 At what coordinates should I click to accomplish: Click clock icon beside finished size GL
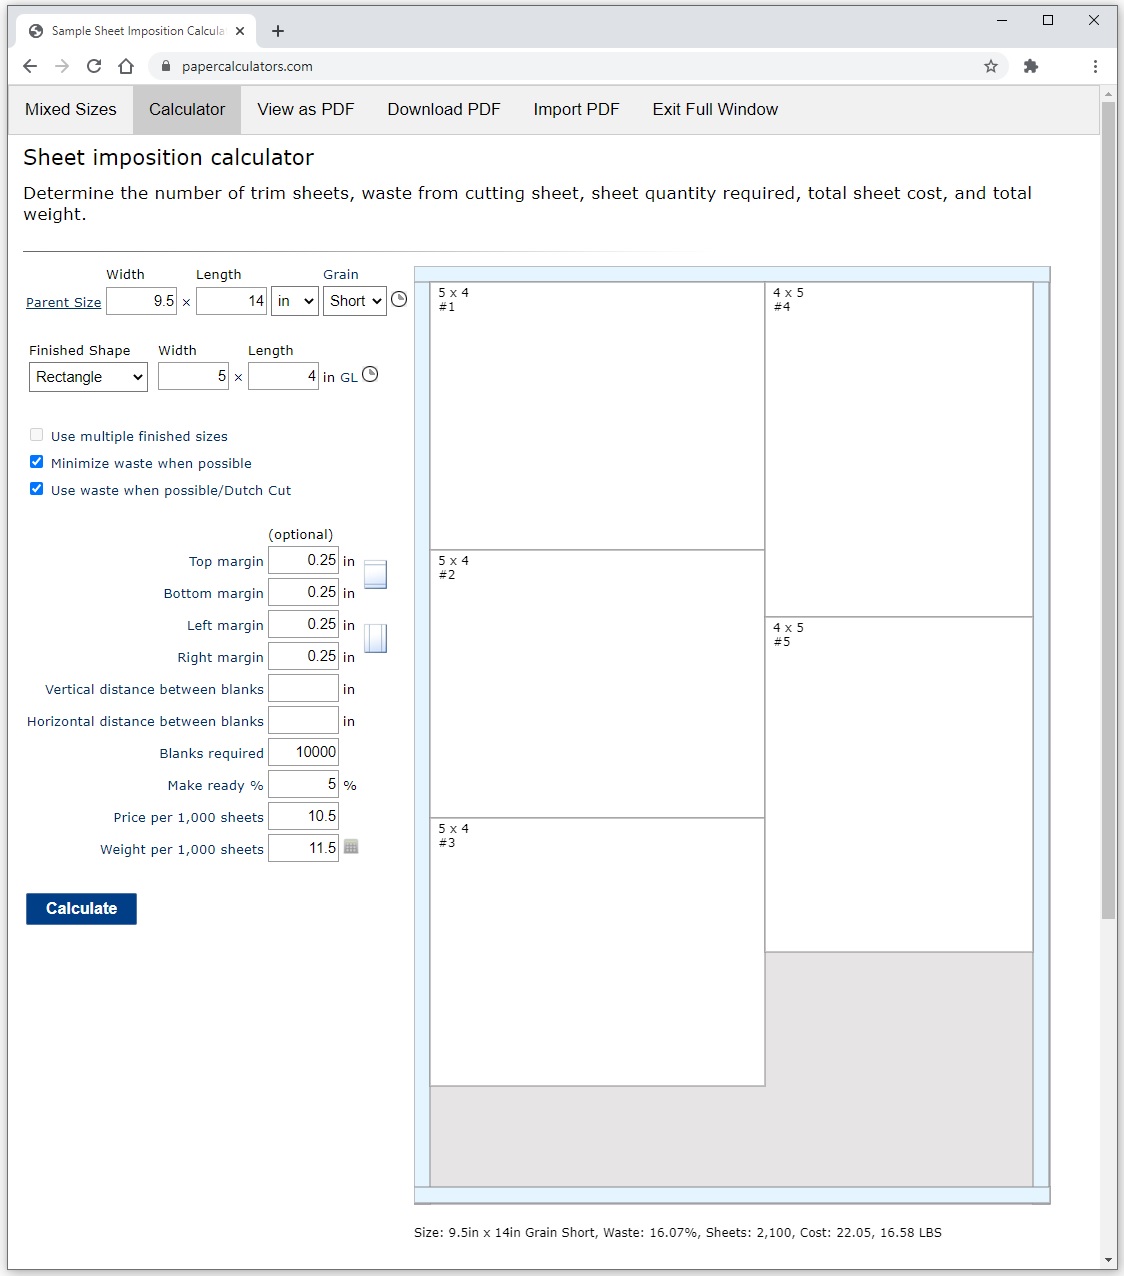(x=370, y=374)
